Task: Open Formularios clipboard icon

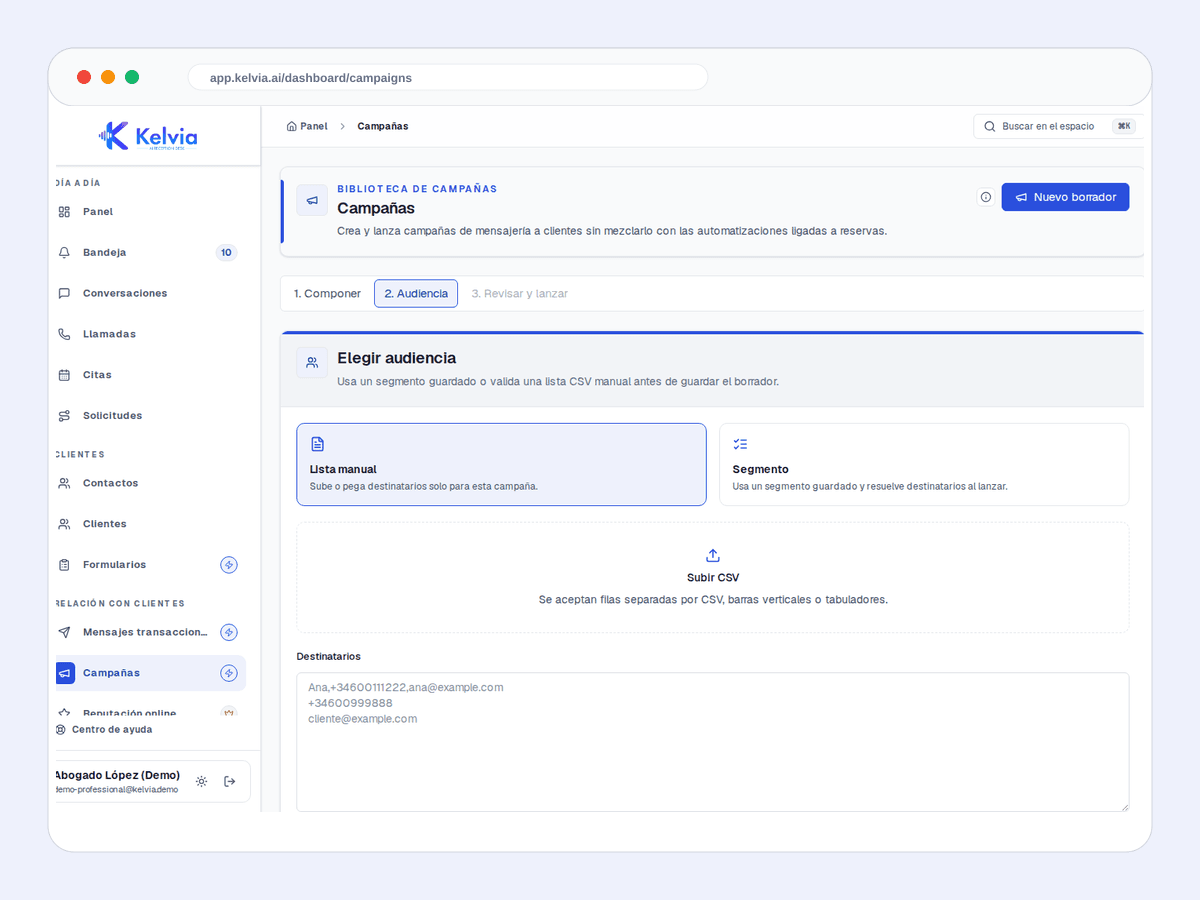Action: pos(64,565)
